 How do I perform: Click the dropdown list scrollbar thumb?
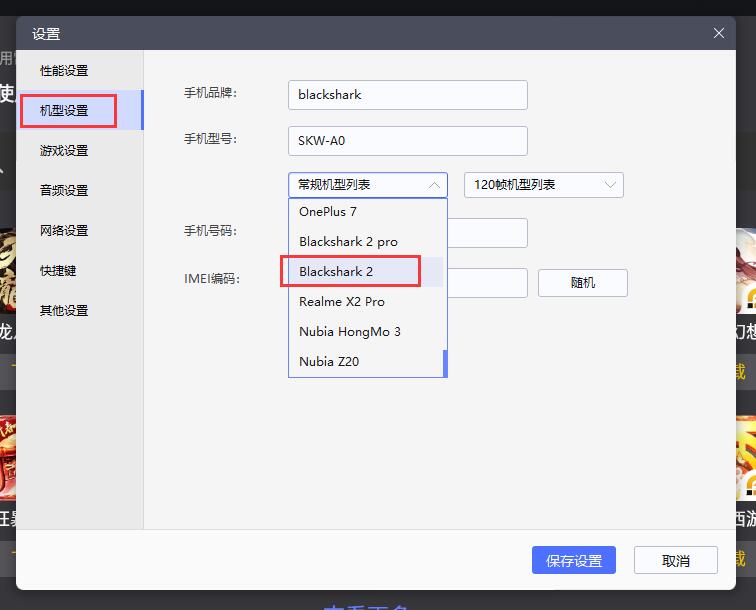pyautogui.click(x=445, y=363)
